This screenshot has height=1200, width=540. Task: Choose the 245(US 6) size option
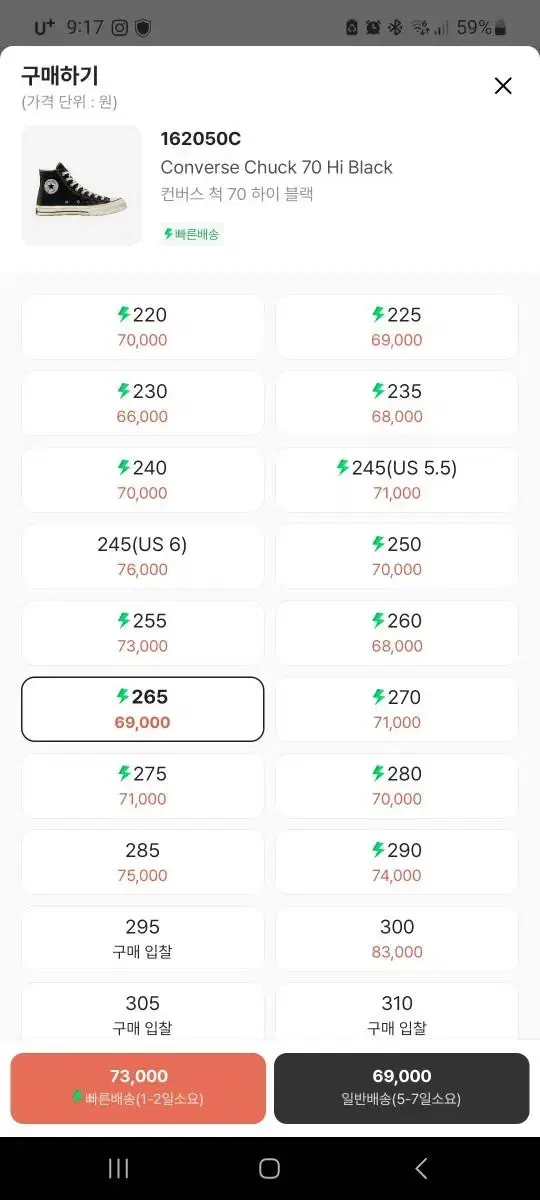143,557
